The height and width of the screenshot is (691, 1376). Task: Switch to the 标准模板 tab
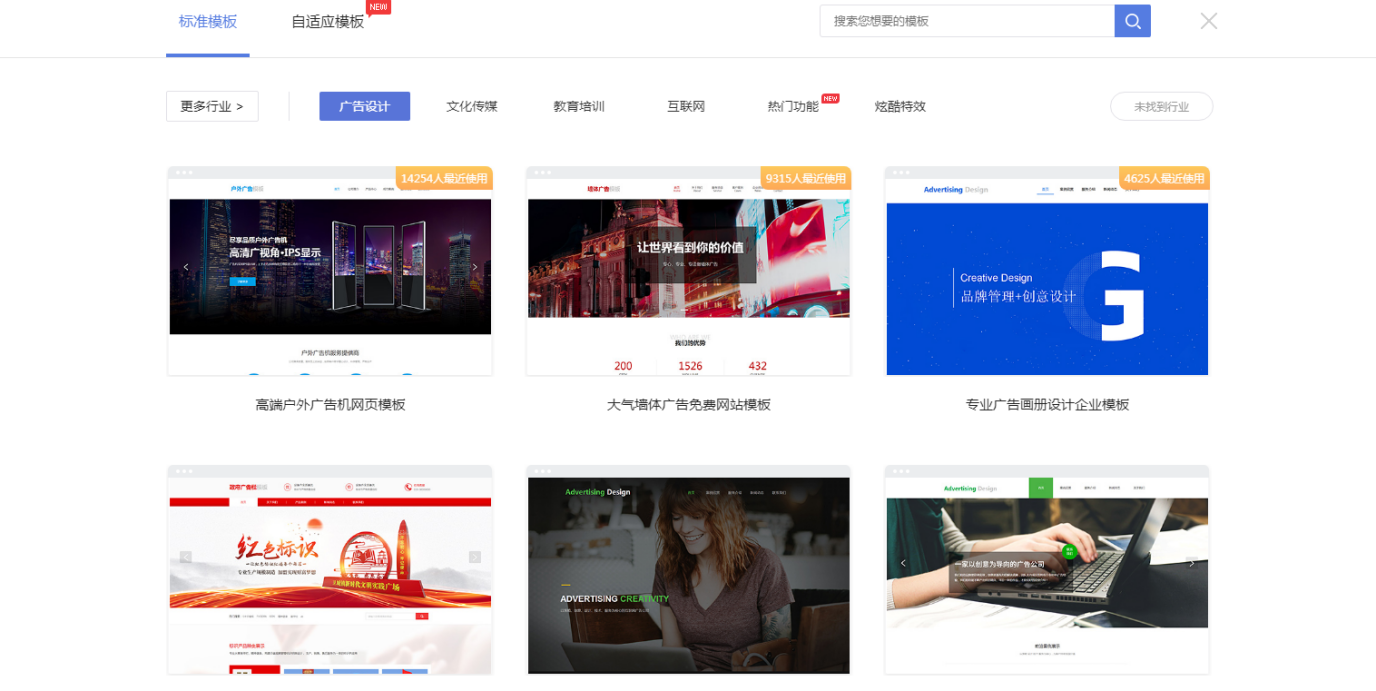(x=208, y=22)
